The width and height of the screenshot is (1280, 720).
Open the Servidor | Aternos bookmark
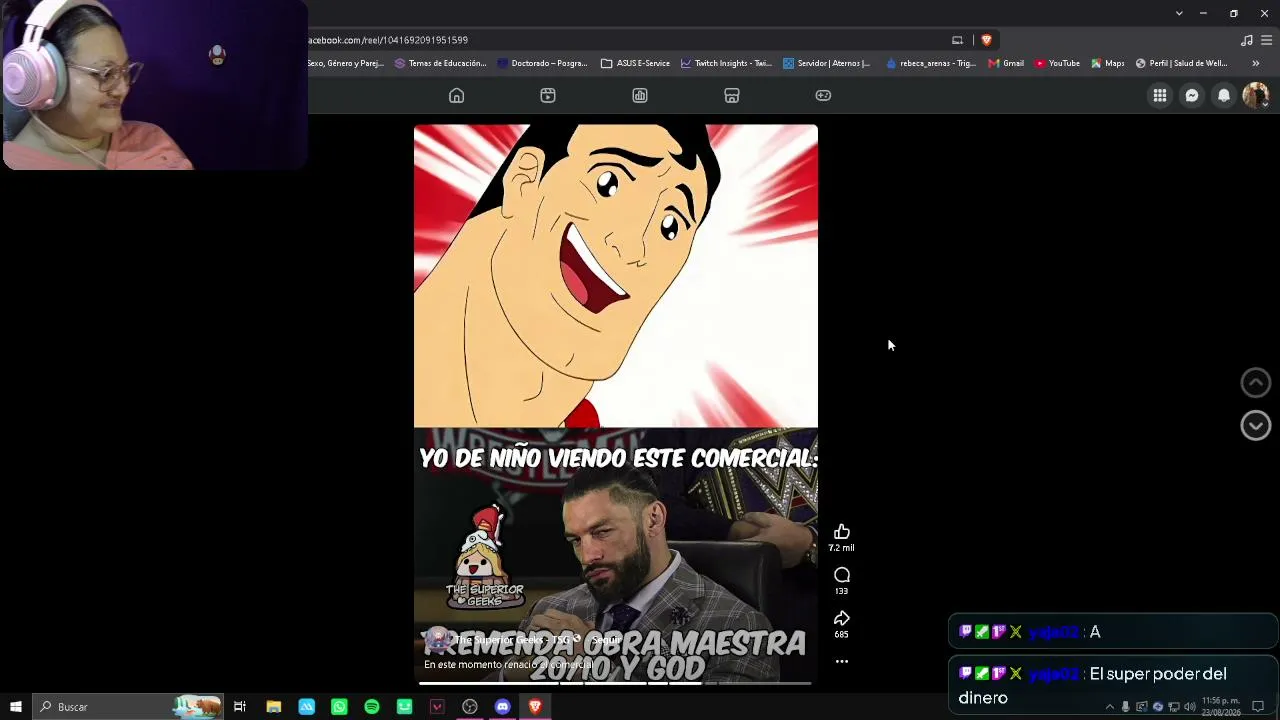click(x=826, y=63)
